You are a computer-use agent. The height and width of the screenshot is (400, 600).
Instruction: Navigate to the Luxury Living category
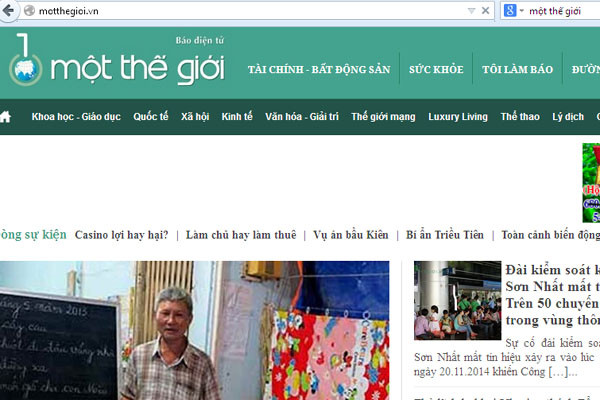tap(458, 117)
